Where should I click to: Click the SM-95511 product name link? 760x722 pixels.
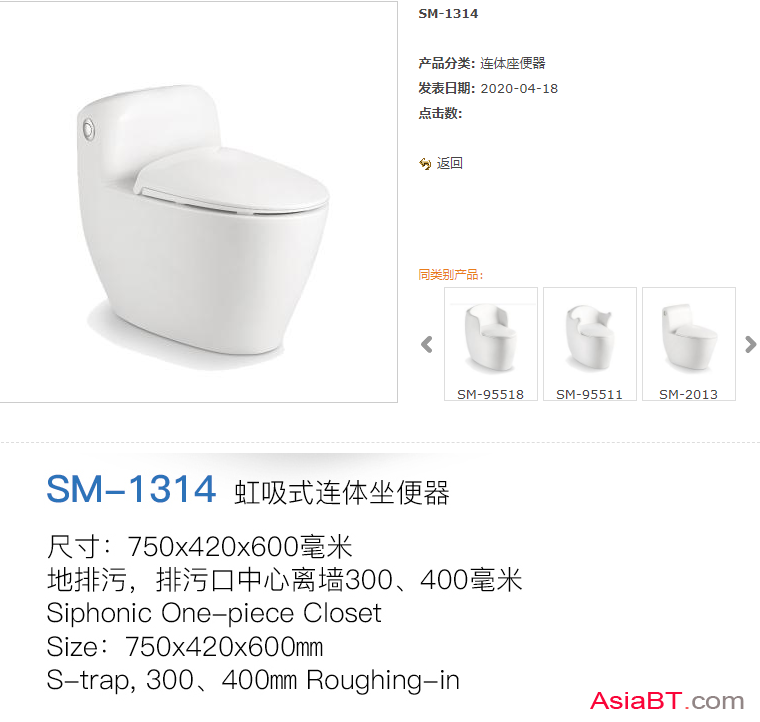coord(589,394)
